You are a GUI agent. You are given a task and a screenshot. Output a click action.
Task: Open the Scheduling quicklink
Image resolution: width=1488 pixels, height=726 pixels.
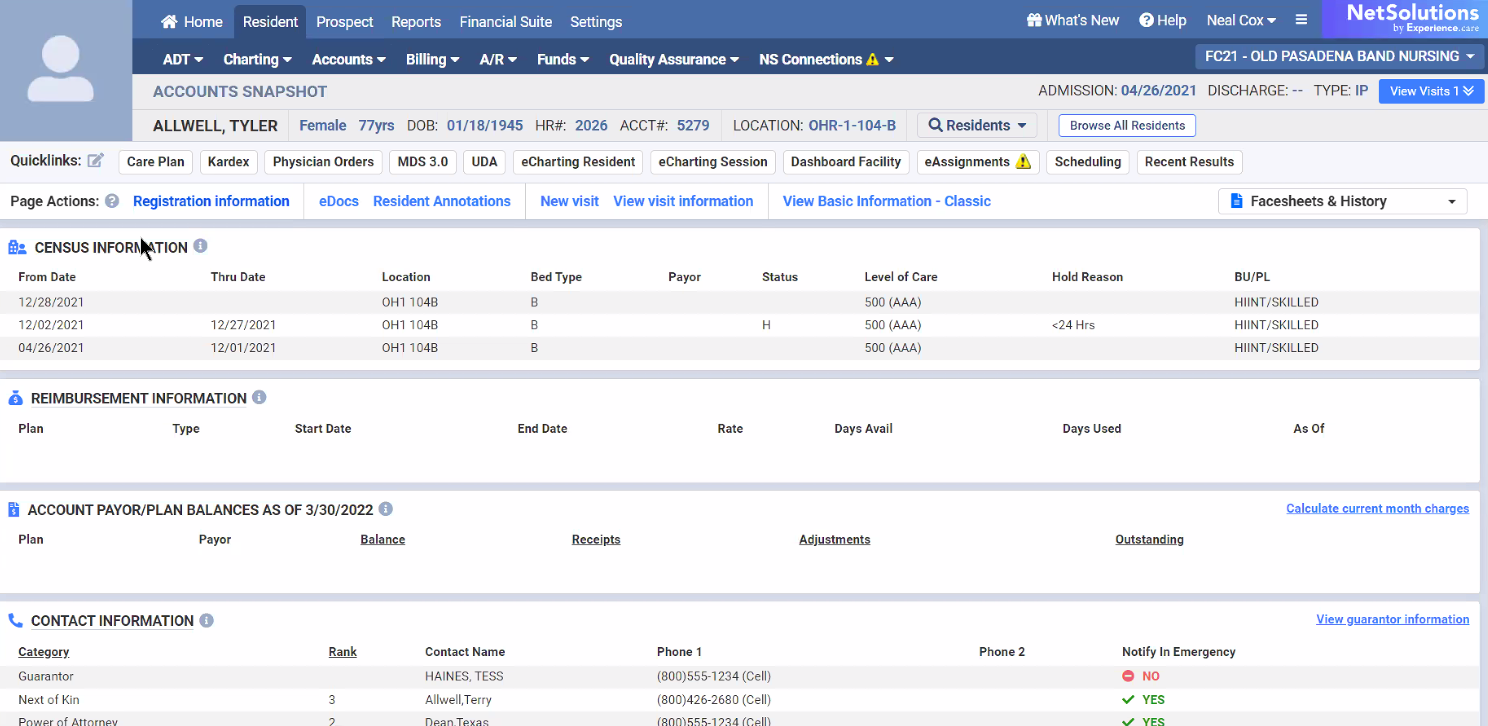pyautogui.click(x=1089, y=162)
